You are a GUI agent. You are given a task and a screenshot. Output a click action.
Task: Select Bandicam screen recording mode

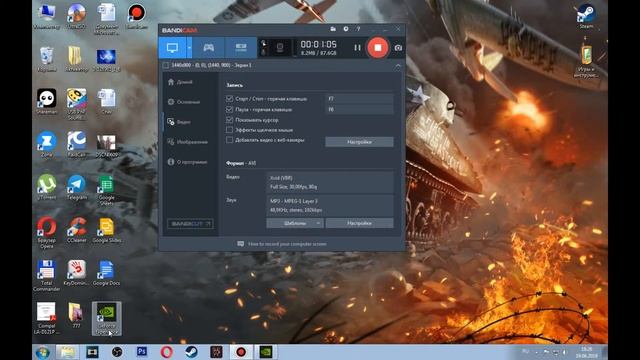click(x=172, y=48)
